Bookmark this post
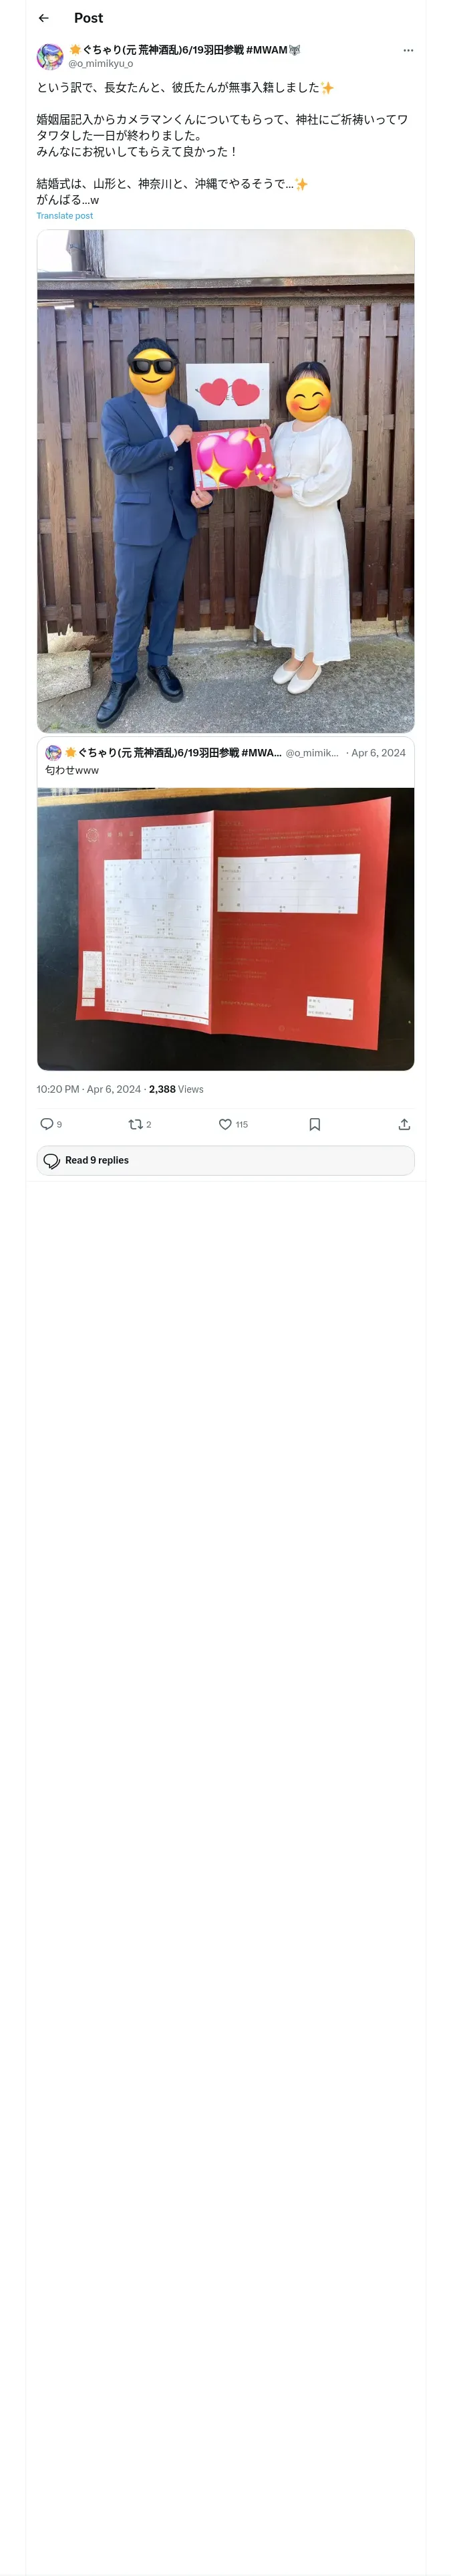The height and width of the screenshot is (2576, 451). click(314, 1124)
